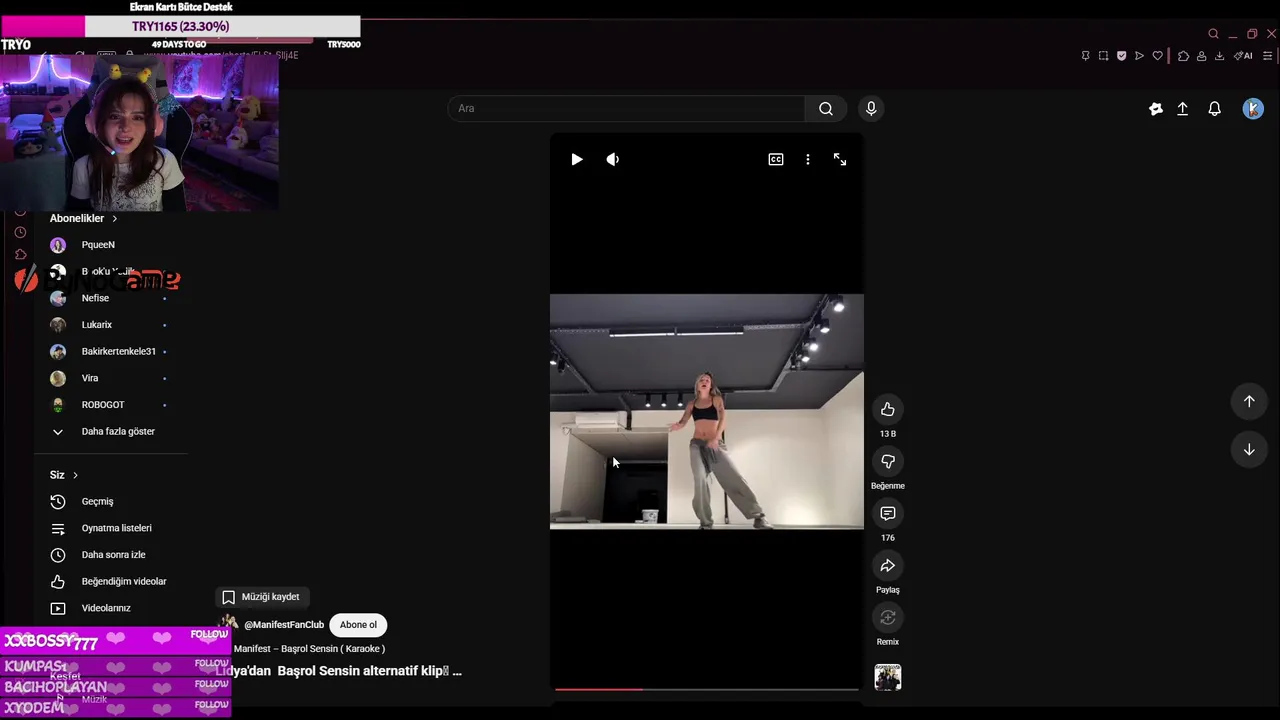Open the sound thumbnail below Remix
1280x720 pixels.
[x=888, y=677]
